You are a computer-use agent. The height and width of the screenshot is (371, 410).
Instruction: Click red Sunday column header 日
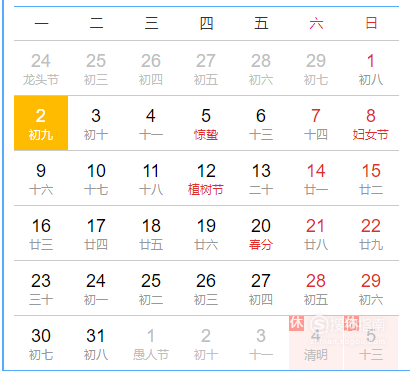click(371, 24)
